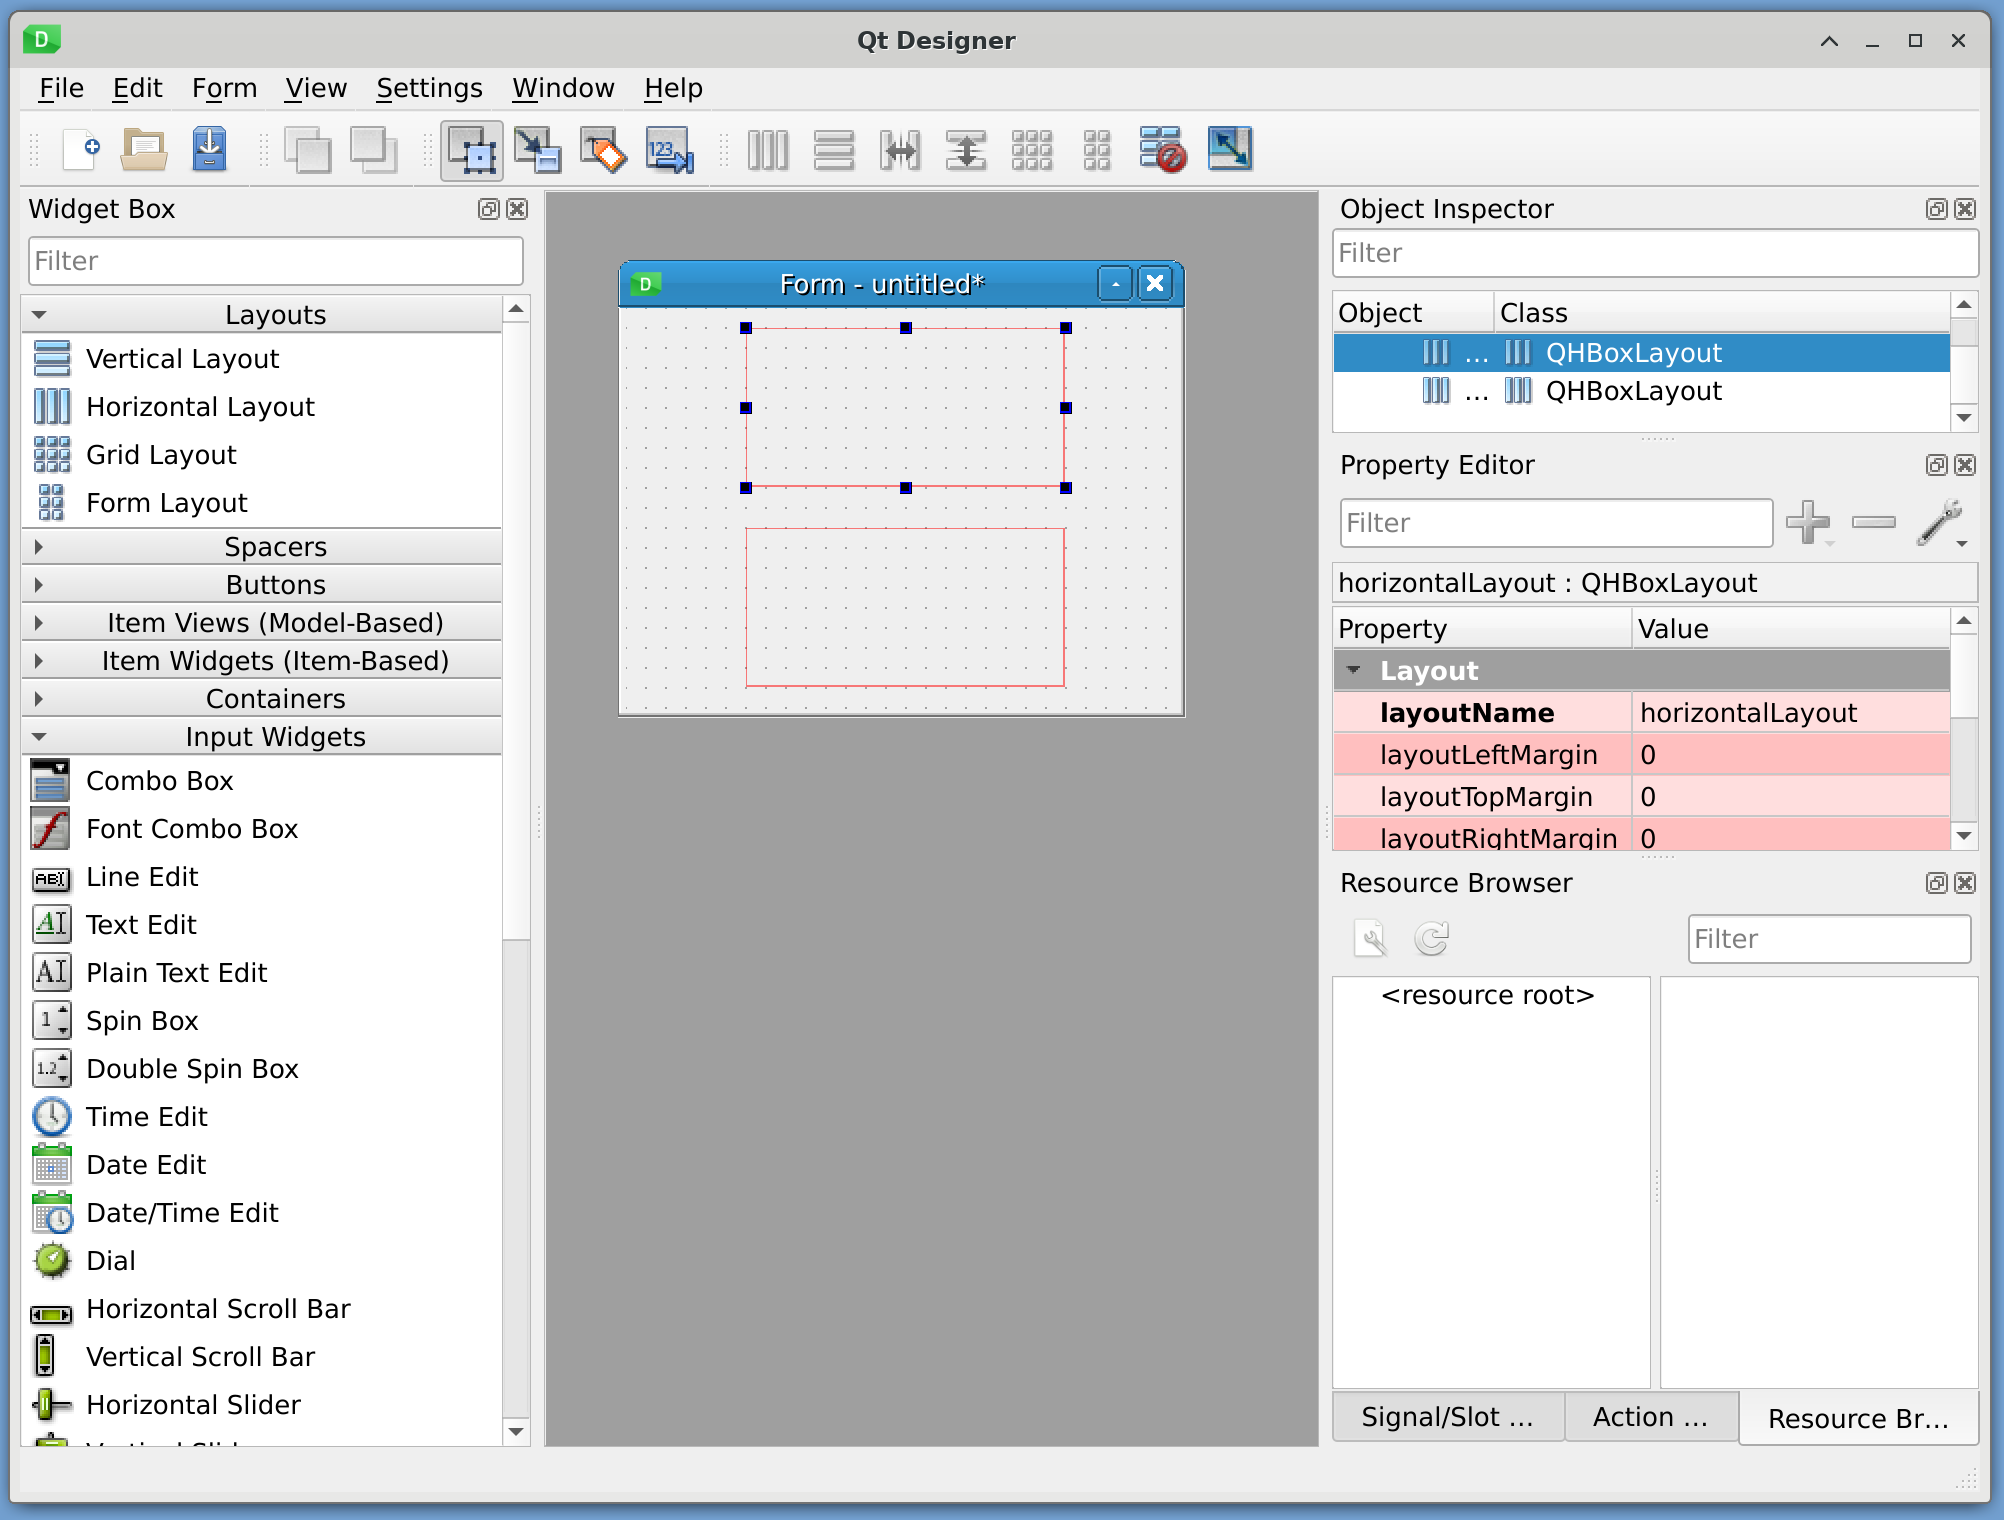
Task: Open the Form menu
Action: click(x=224, y=88)
